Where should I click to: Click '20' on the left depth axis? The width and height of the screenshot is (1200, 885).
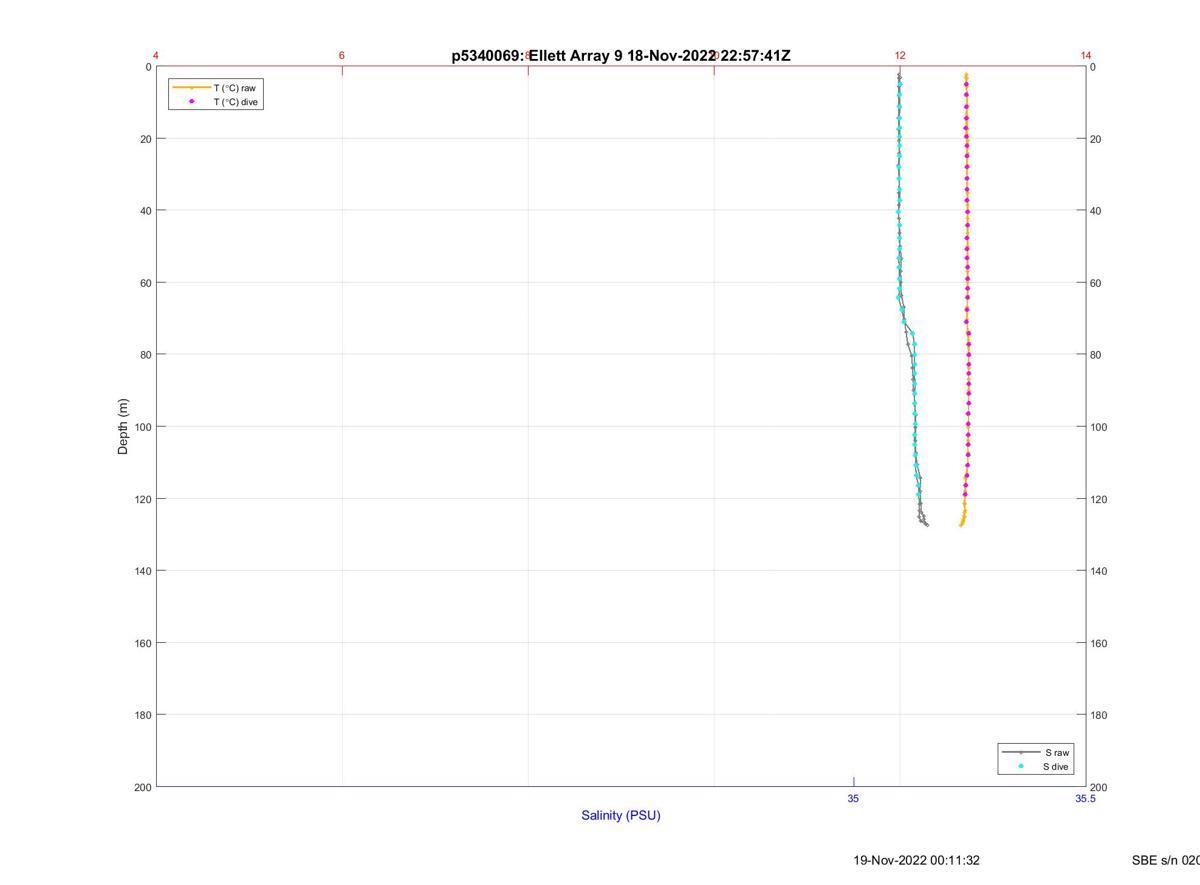click(145, 139)
